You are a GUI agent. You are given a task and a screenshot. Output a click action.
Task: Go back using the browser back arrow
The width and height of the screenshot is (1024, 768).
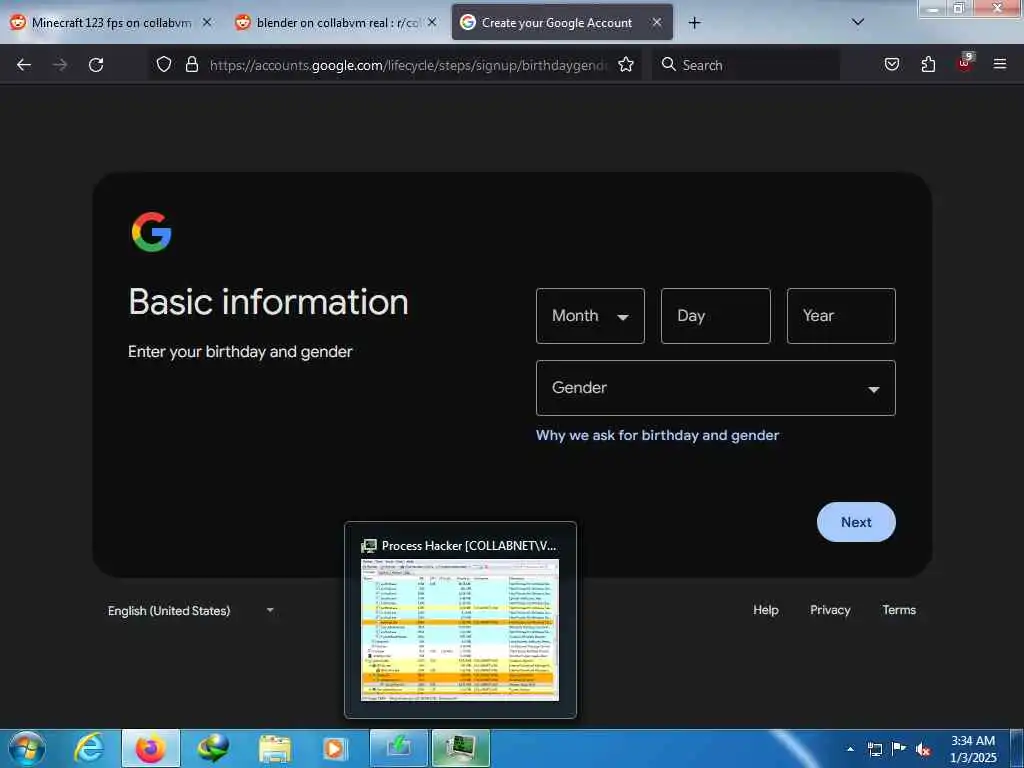[x=24, y=65]
